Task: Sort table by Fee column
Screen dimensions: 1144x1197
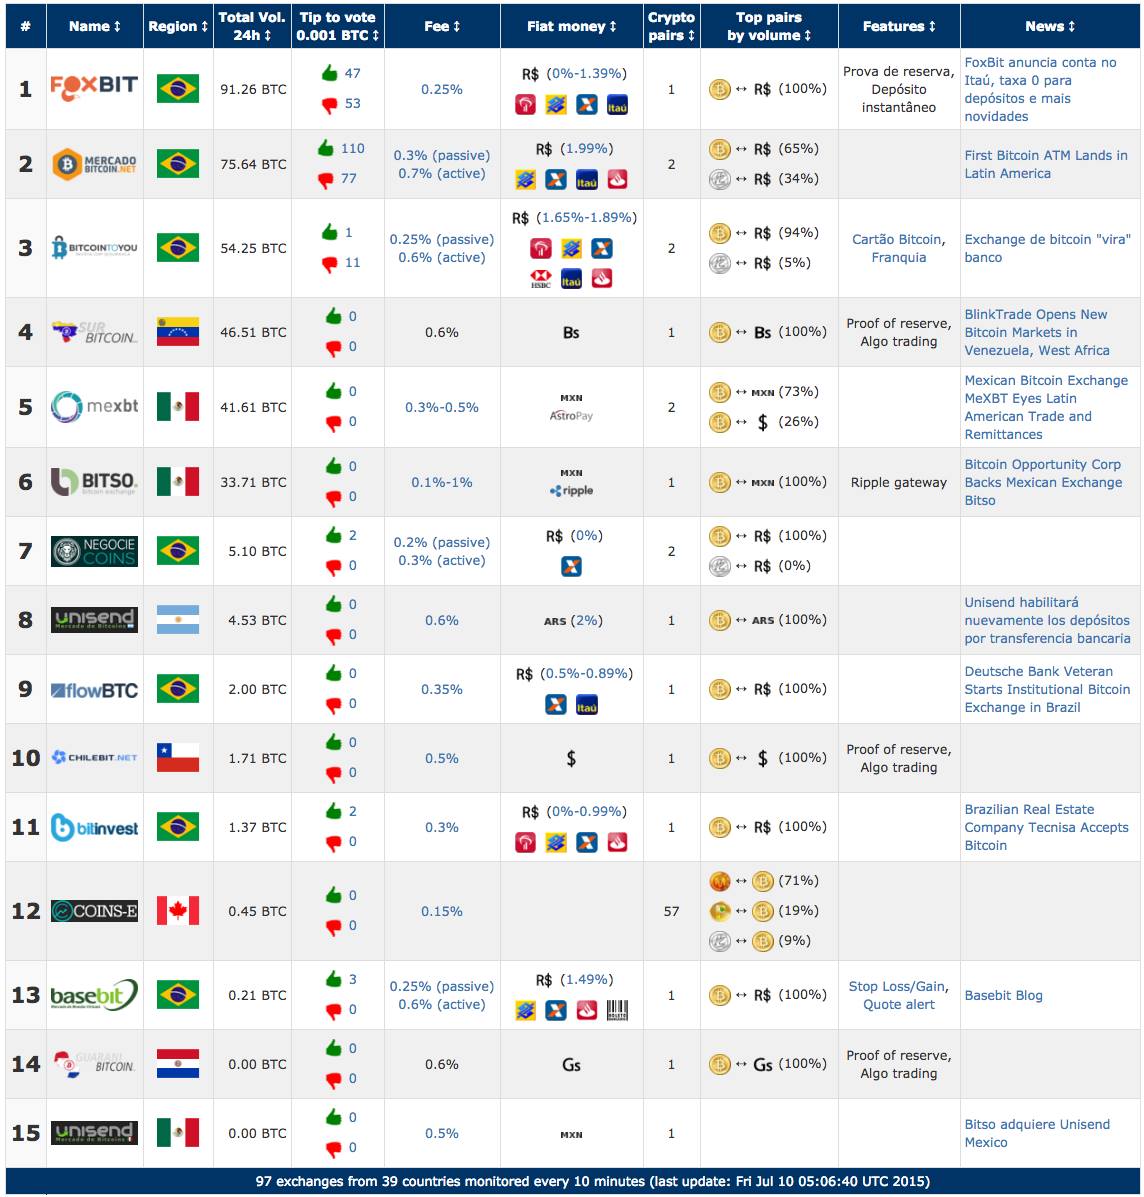Action: pos(442,26)
